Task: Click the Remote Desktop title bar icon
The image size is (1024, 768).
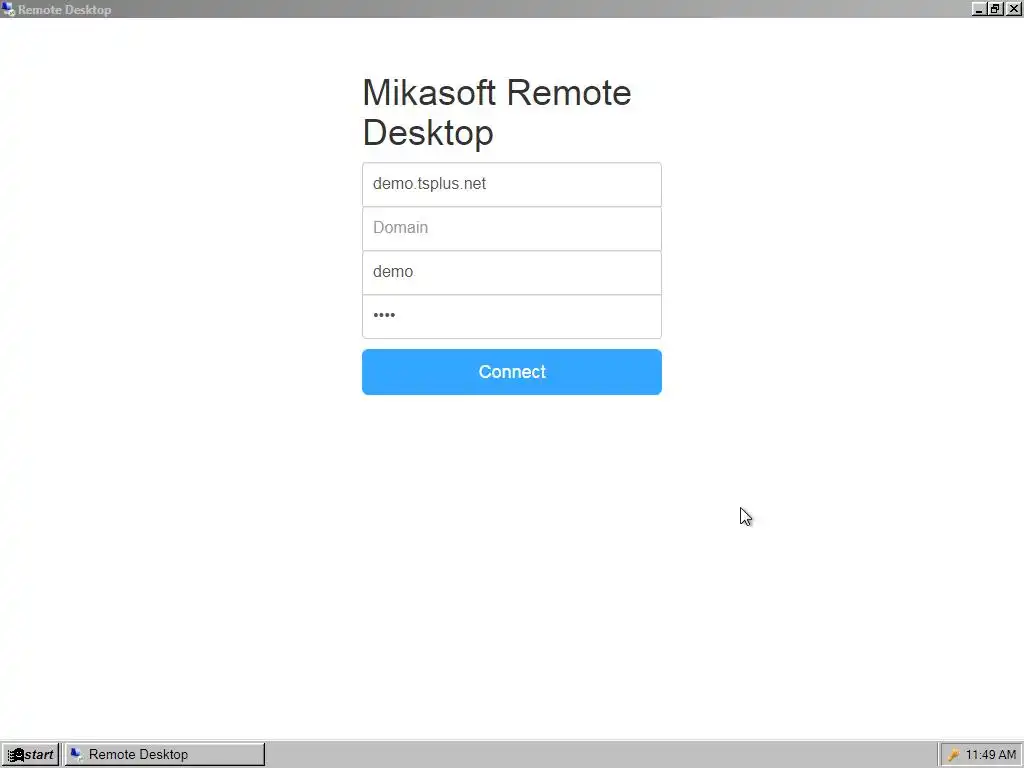Action: pos(8,9)
